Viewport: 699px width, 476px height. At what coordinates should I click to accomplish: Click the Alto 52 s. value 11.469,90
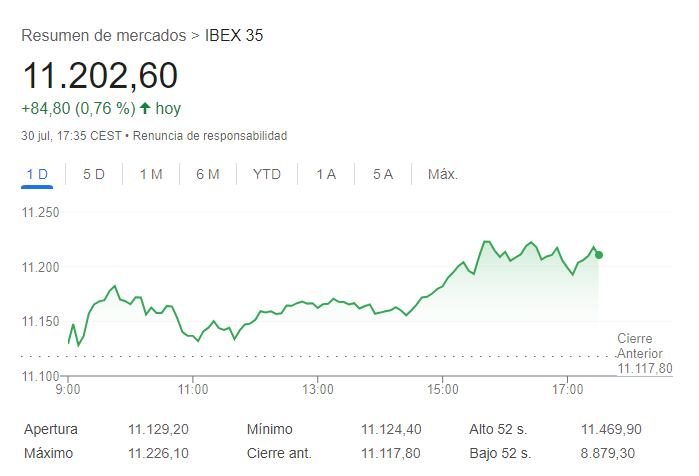(x=611, y=429)
